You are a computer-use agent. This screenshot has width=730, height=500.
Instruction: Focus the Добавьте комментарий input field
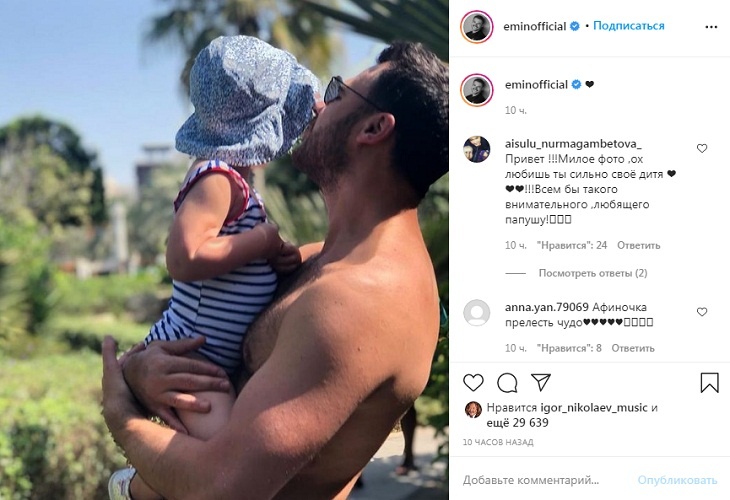545,480
